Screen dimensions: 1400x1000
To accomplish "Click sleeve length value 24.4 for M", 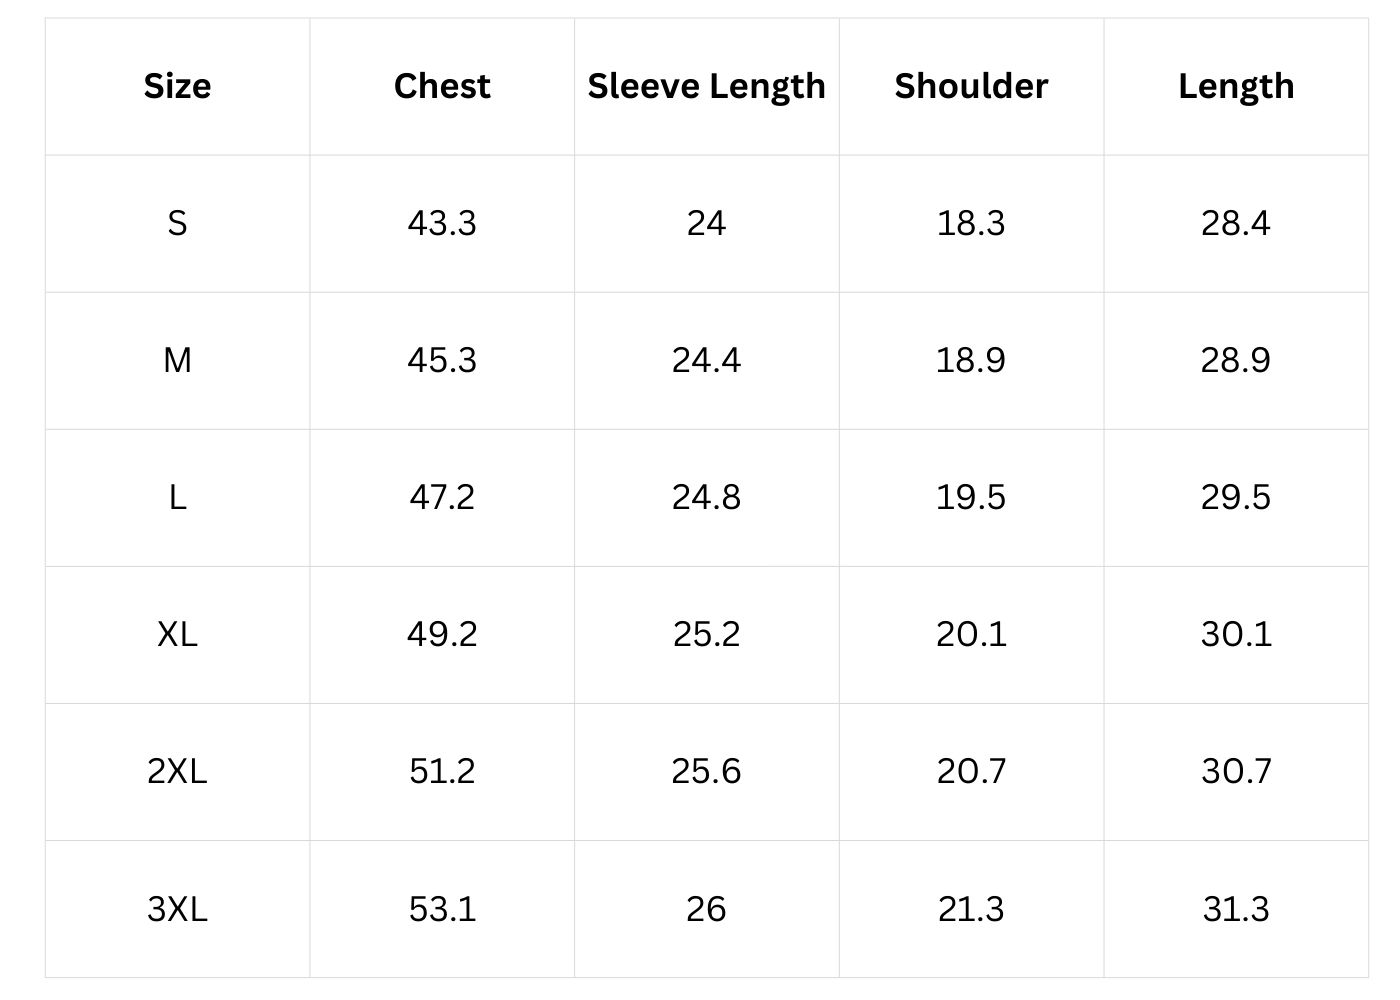I will click(706, 360).
